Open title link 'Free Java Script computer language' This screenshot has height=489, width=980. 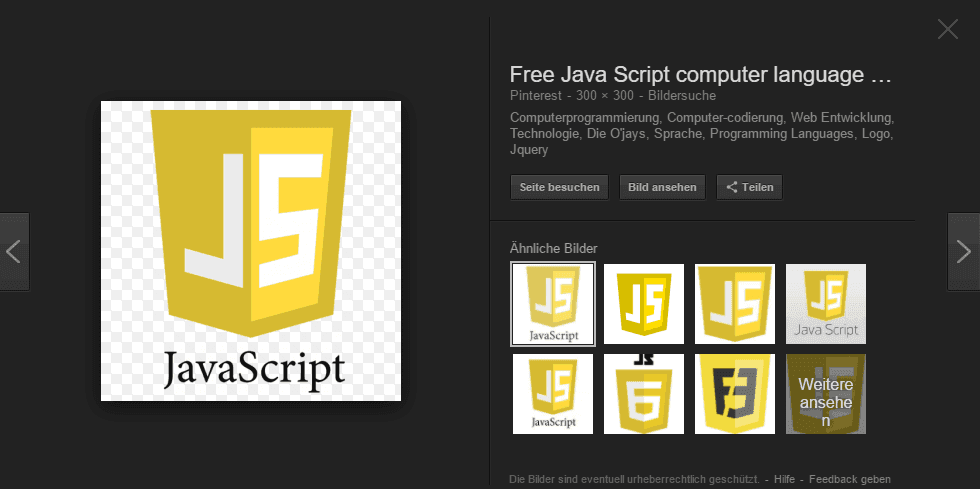[700, 75]
